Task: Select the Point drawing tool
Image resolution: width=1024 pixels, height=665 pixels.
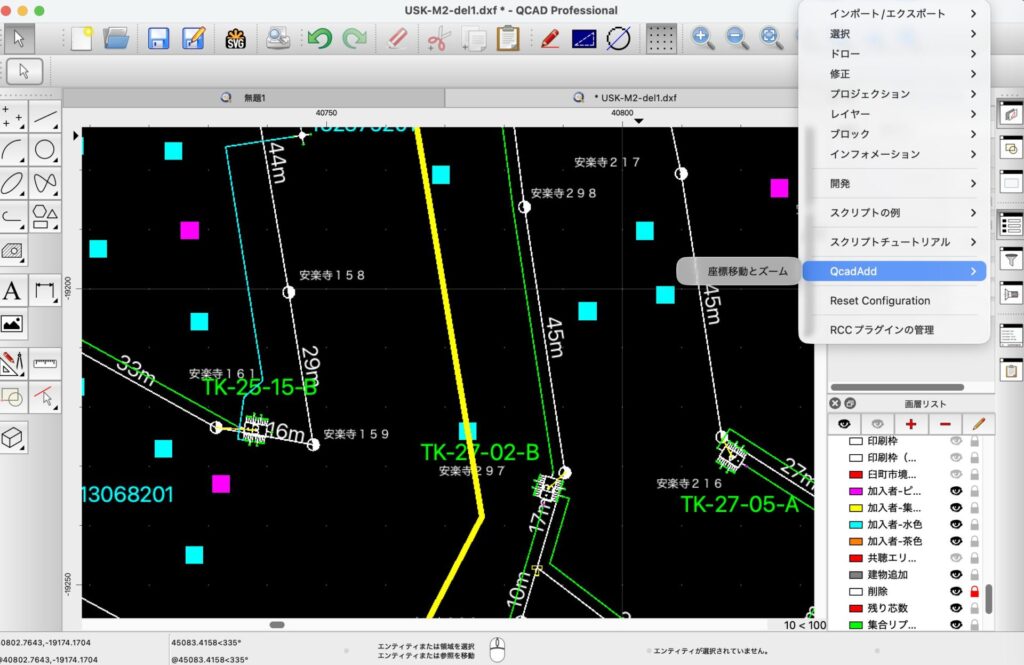Action: coord(13,117)
